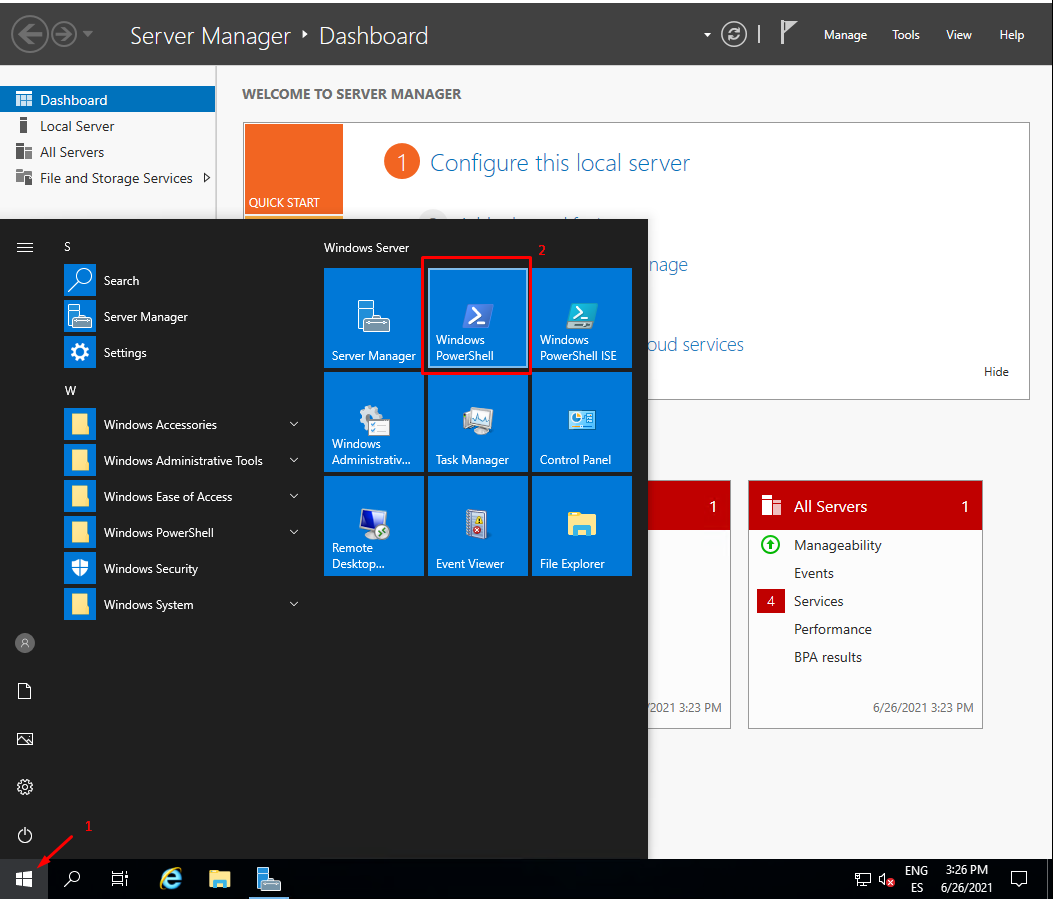
Task: Switch to Server Manager taskbar icon
Action: [x=269, y=879]
